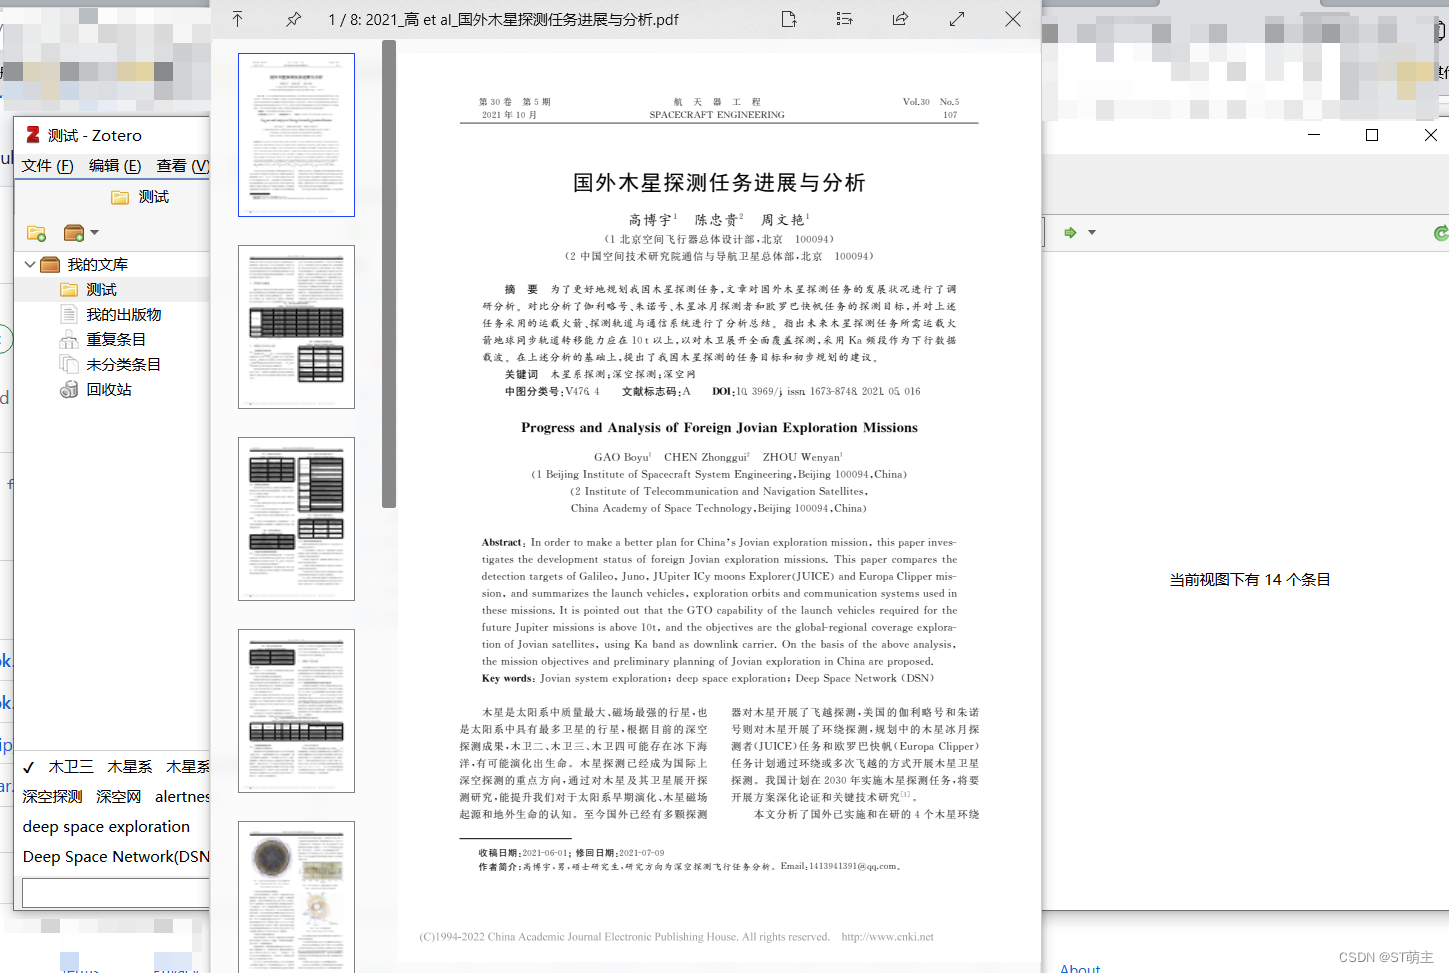Click the 测试 tab with folder icon
Screen dimensions: 1449x973
coord(140,197)
